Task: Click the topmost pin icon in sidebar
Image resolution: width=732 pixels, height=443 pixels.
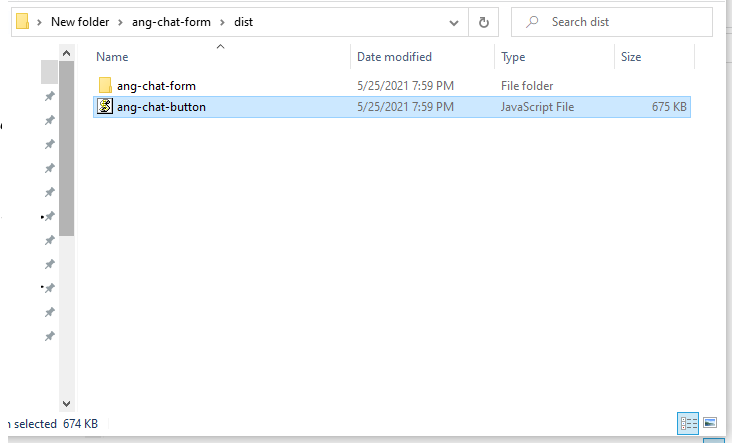Action: (x=49, y=97)
